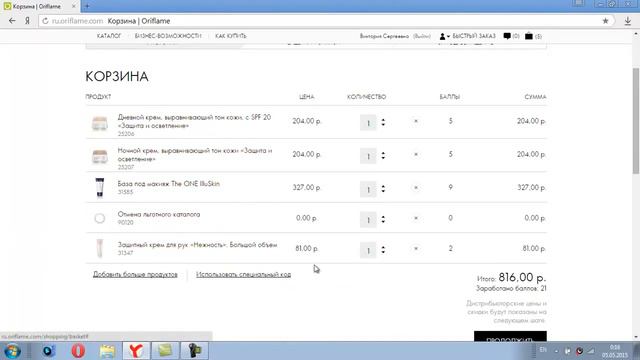Screen dimensions: 640x360
Task: Open Дневной крем product name link
Action: (x=194, y=121)
